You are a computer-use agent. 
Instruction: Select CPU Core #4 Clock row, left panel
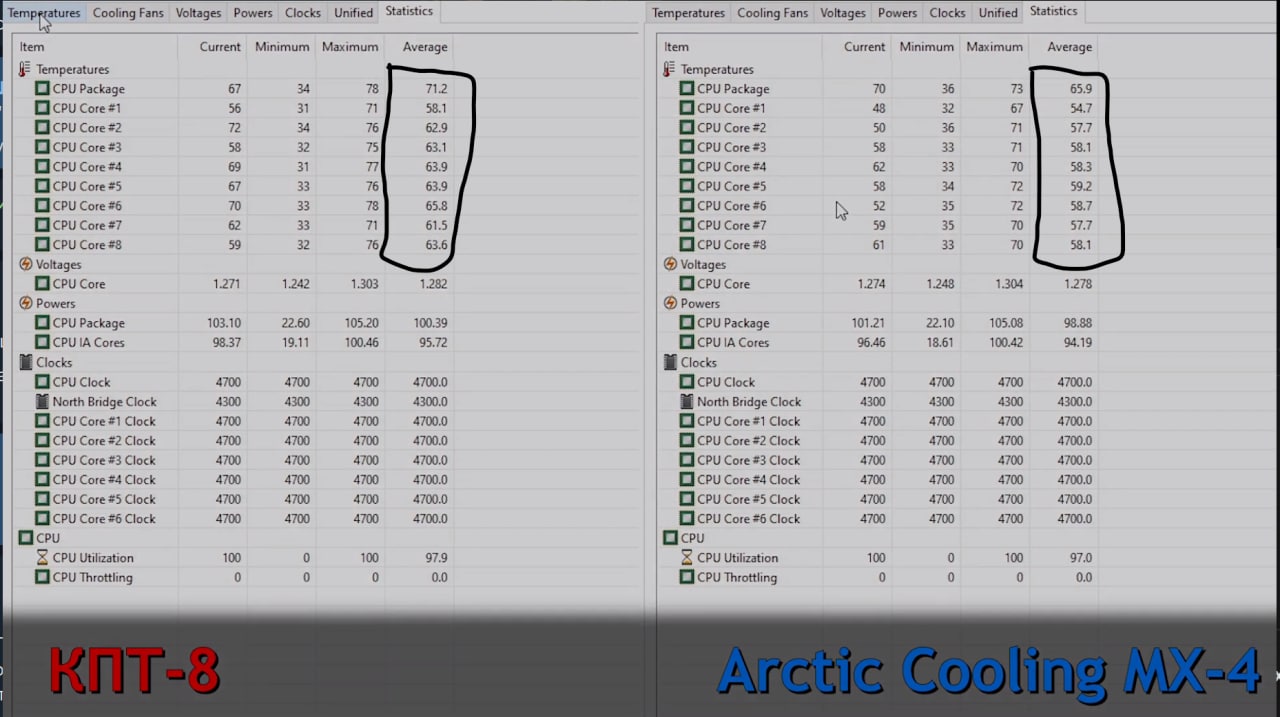[x=233, y=480]
